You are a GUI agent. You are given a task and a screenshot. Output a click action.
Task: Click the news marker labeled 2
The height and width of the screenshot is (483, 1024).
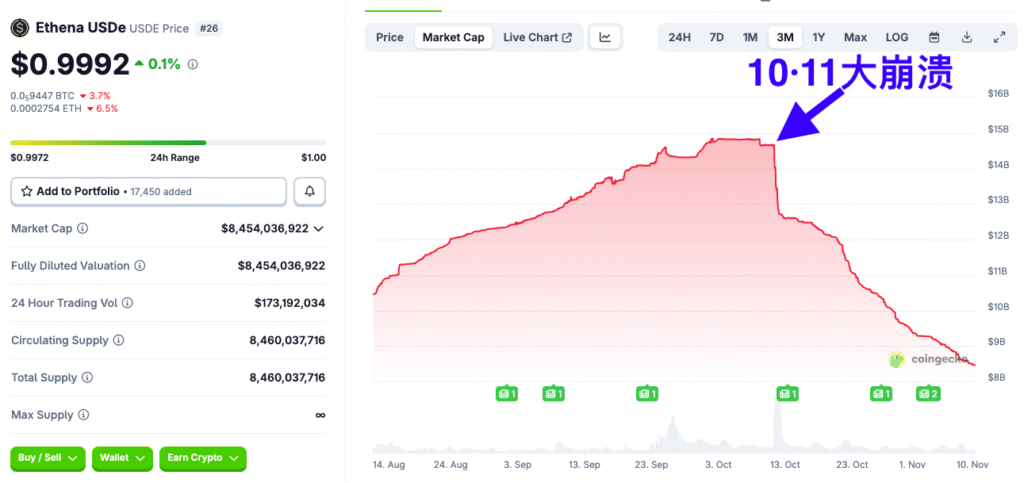pyautogui.click(x=927, y=394)
